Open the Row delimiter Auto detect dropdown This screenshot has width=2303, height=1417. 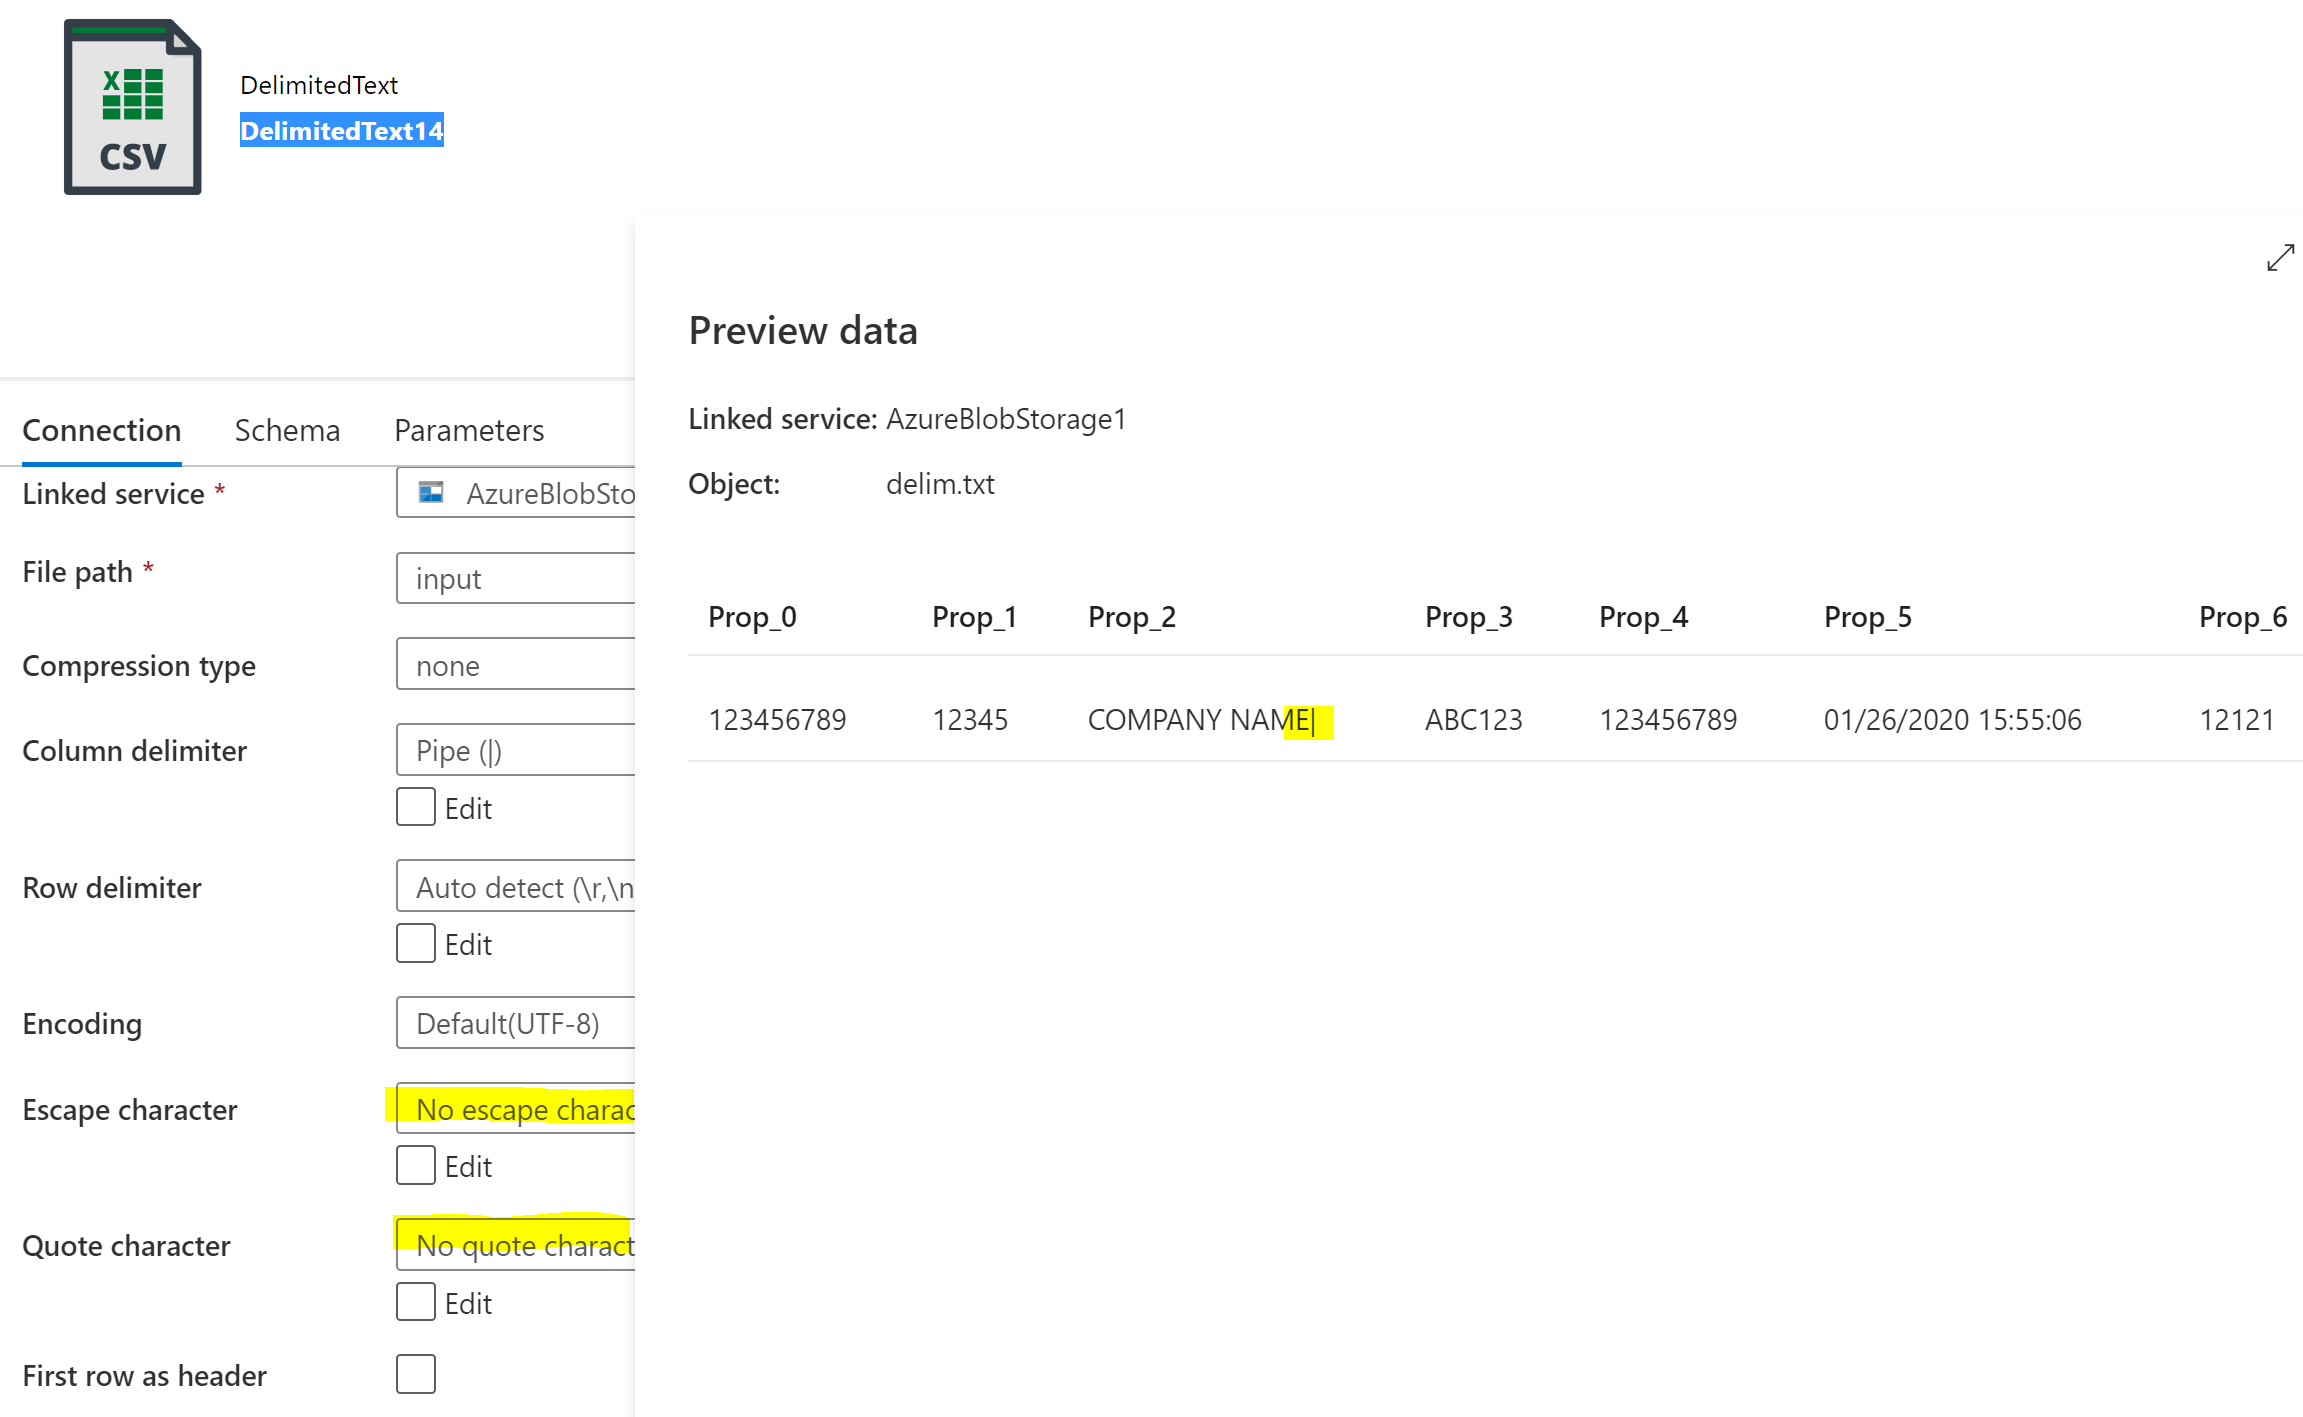point(515,887)
